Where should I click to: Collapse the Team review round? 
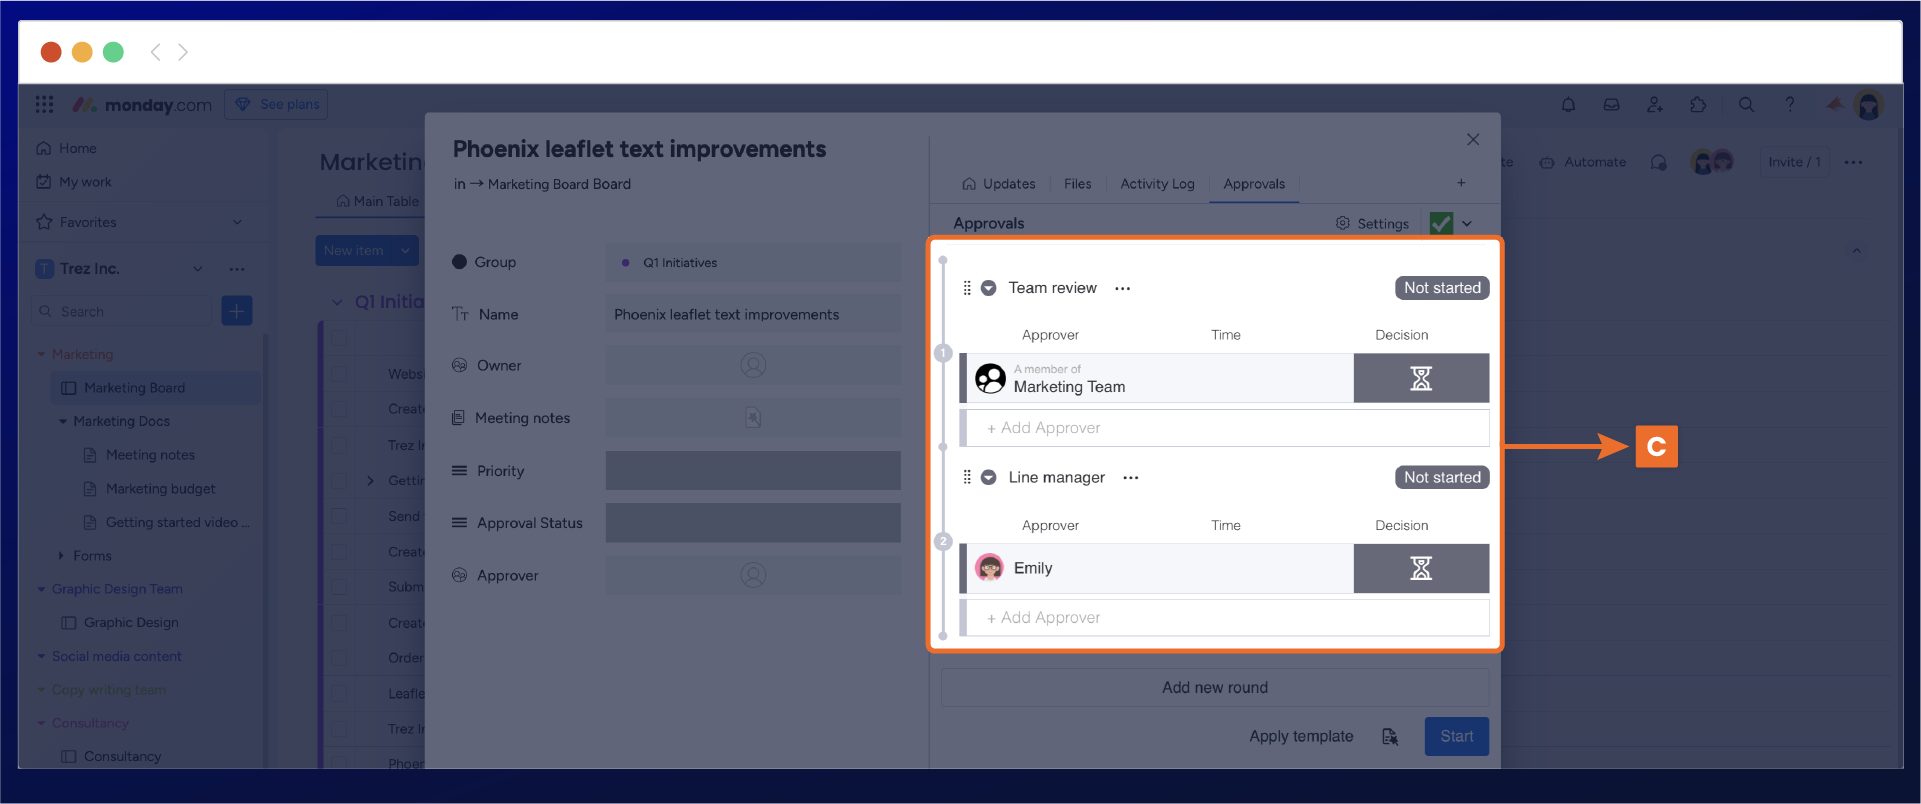tap(988, 288)
